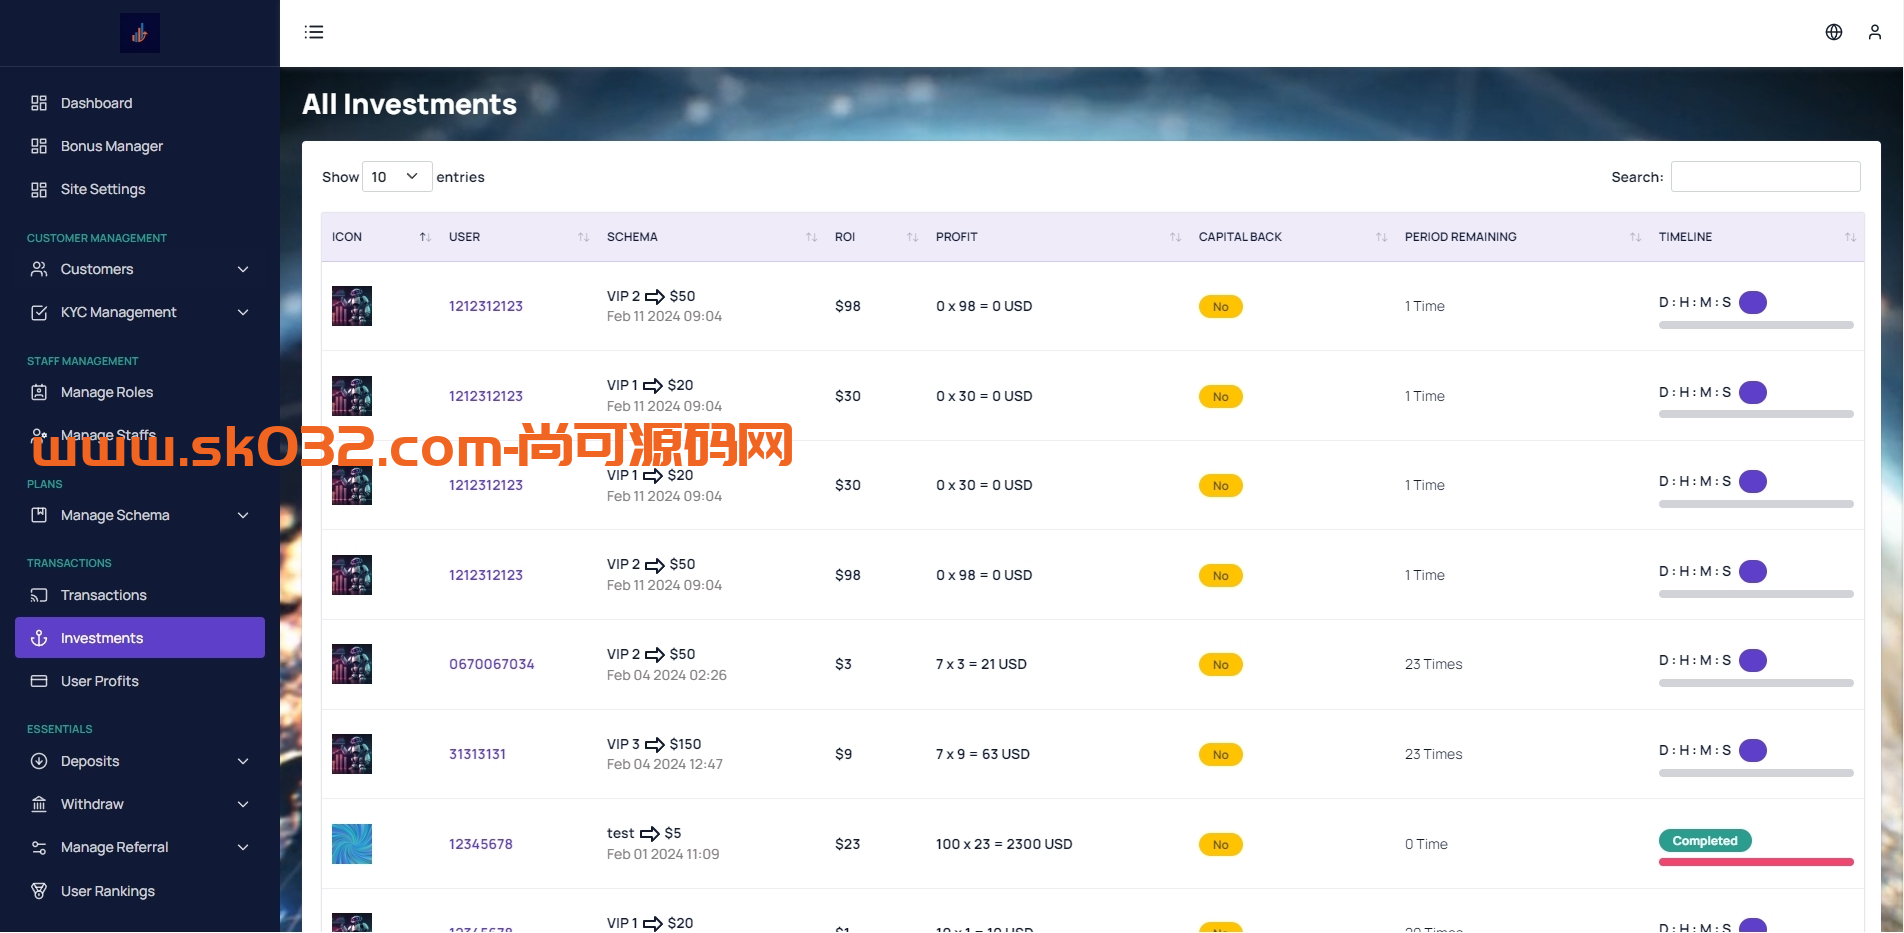Open the language globe icon
1904x933 pixels.
1834,32
